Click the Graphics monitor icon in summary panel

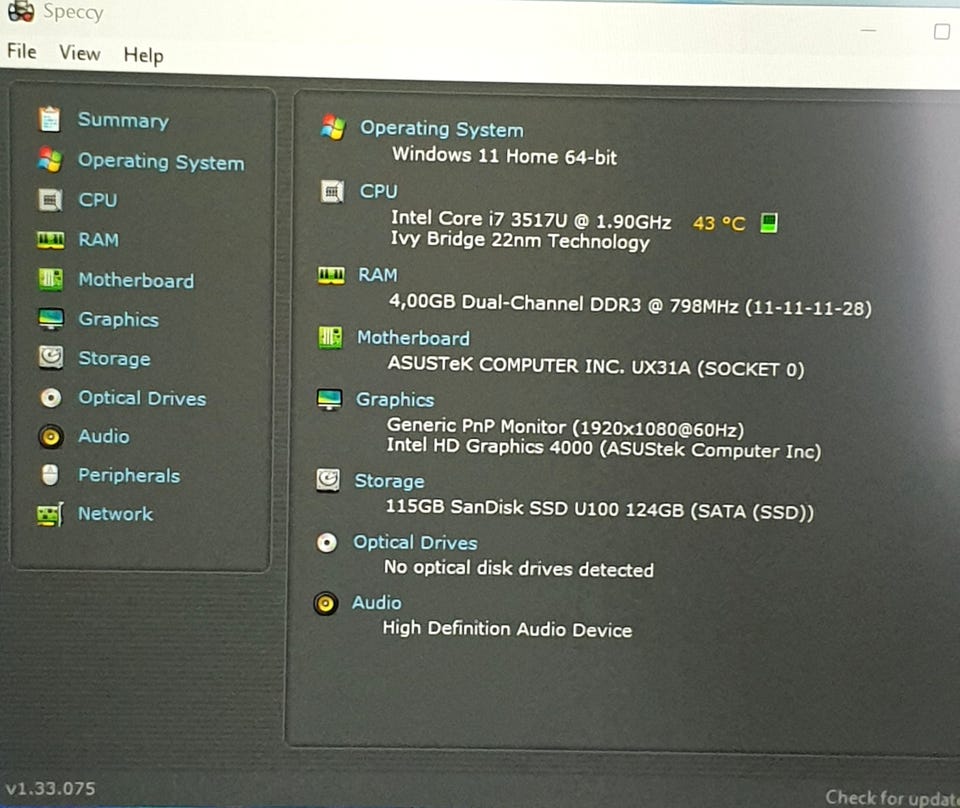[x=329, y=399]
